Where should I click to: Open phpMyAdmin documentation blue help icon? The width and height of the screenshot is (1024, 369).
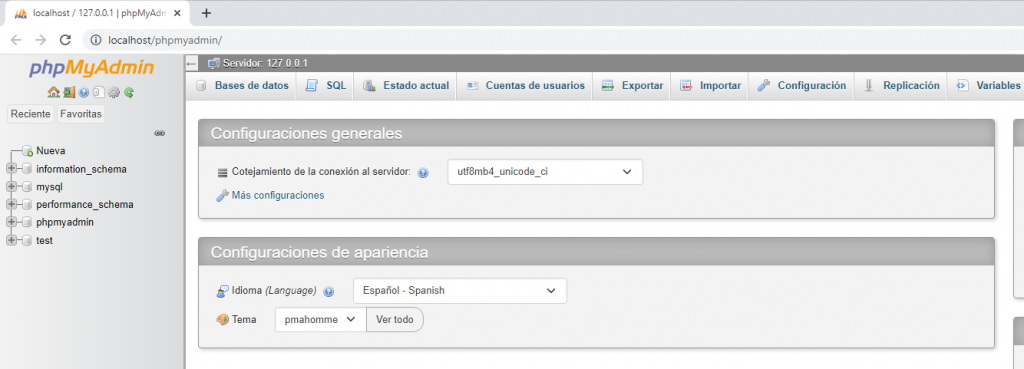[84, 92]
